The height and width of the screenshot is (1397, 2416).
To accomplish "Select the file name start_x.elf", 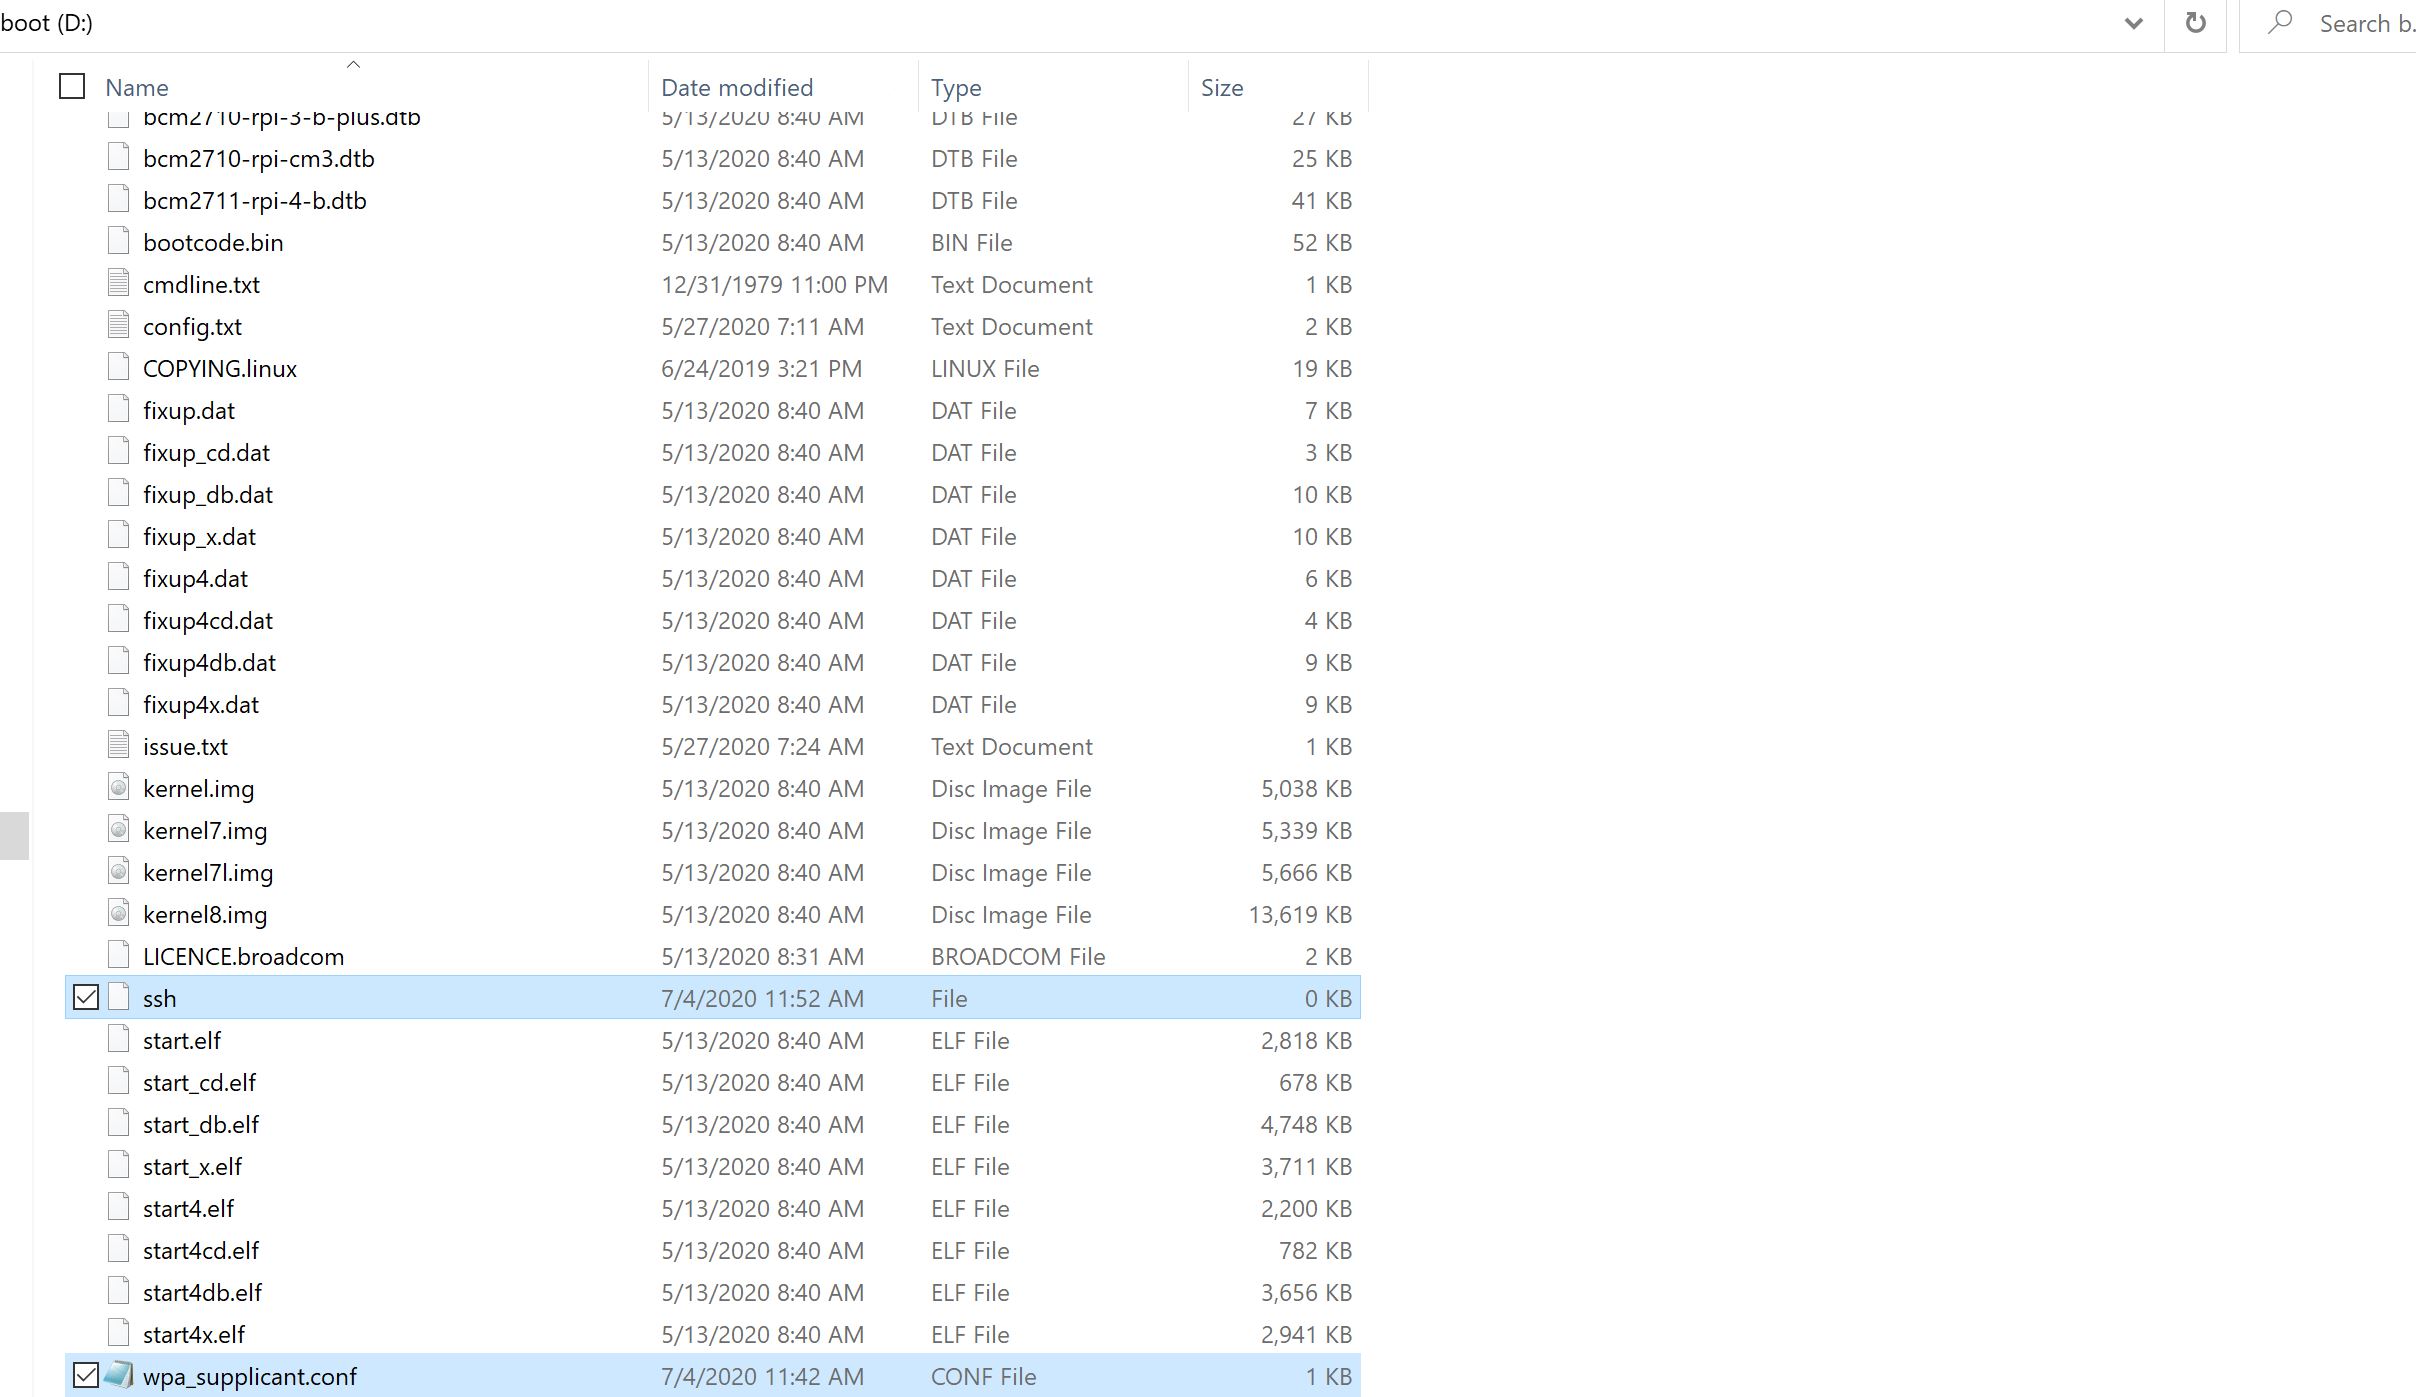I will tap(192, 1167).
